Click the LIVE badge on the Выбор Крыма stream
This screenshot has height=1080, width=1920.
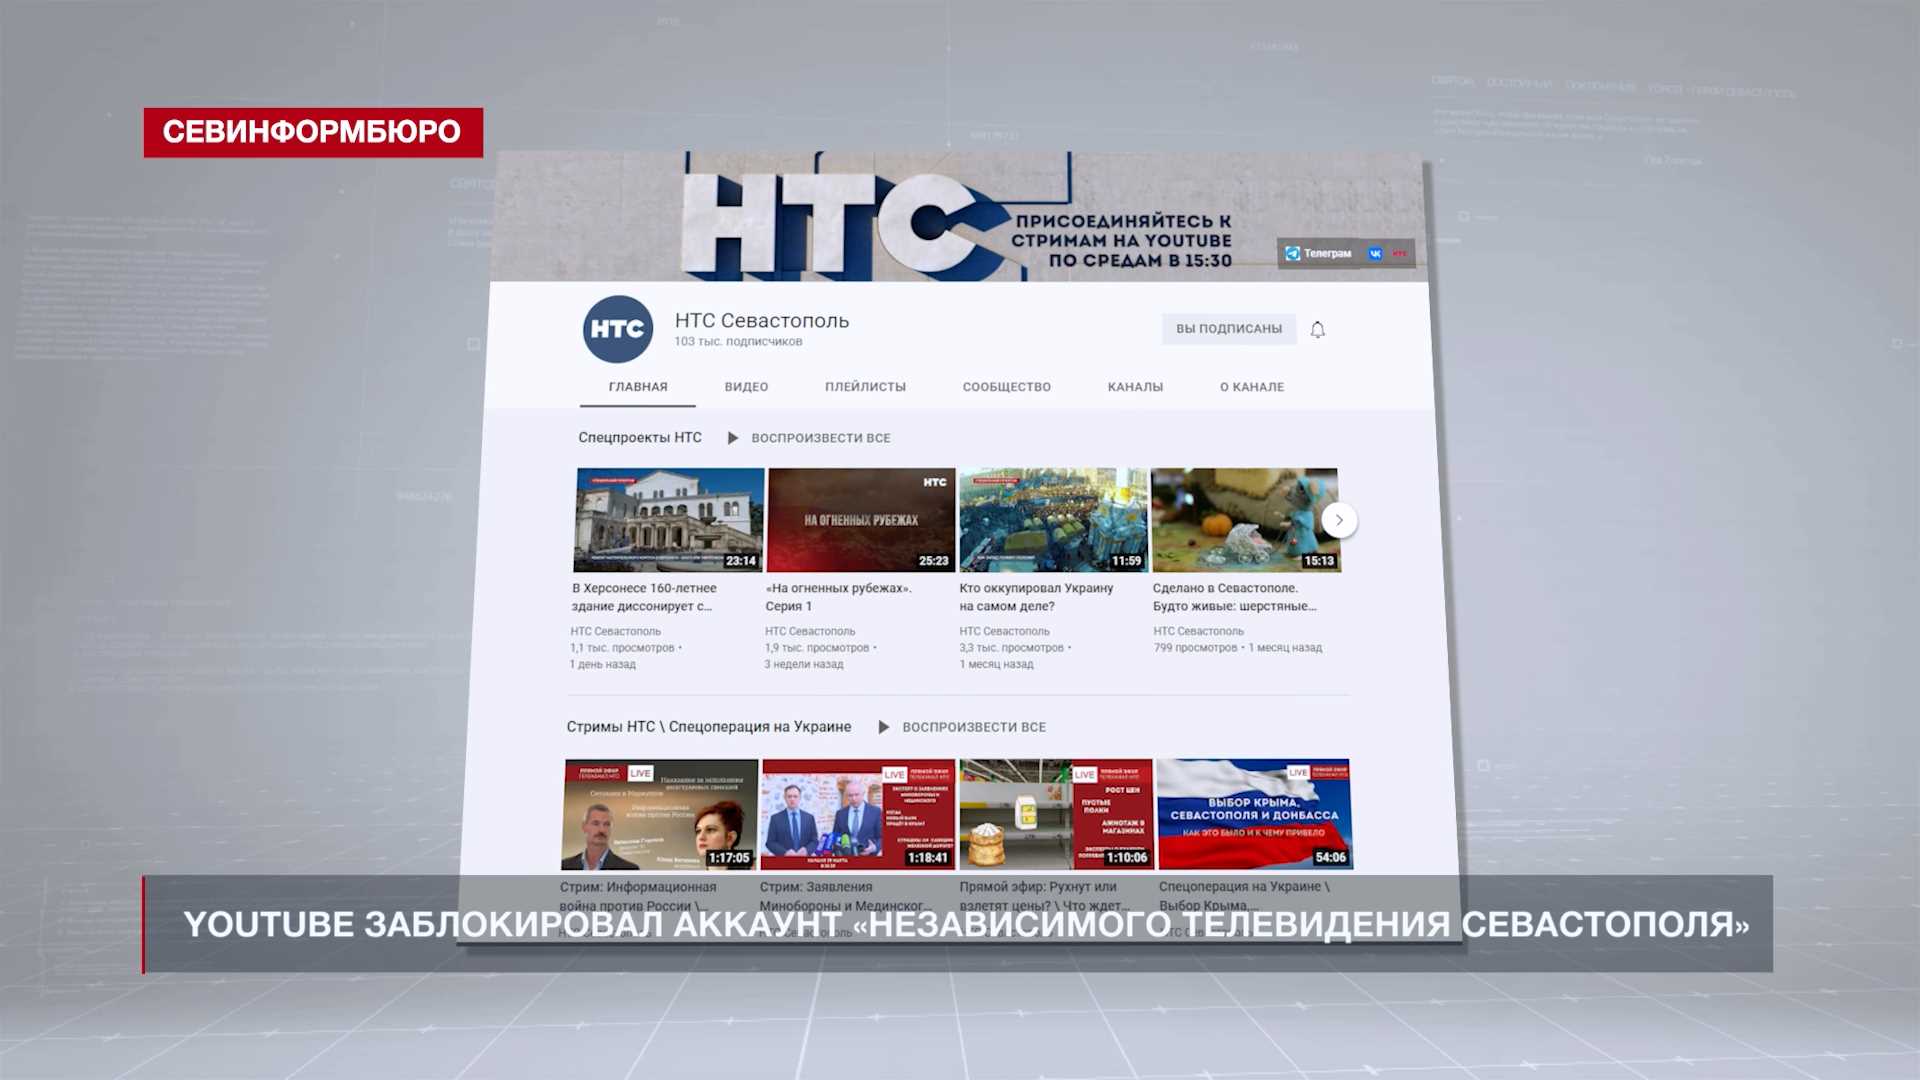[1298, 772]
